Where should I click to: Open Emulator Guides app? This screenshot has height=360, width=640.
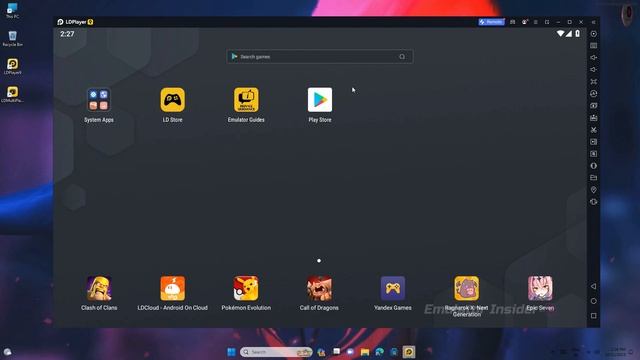tap(246, 100)
